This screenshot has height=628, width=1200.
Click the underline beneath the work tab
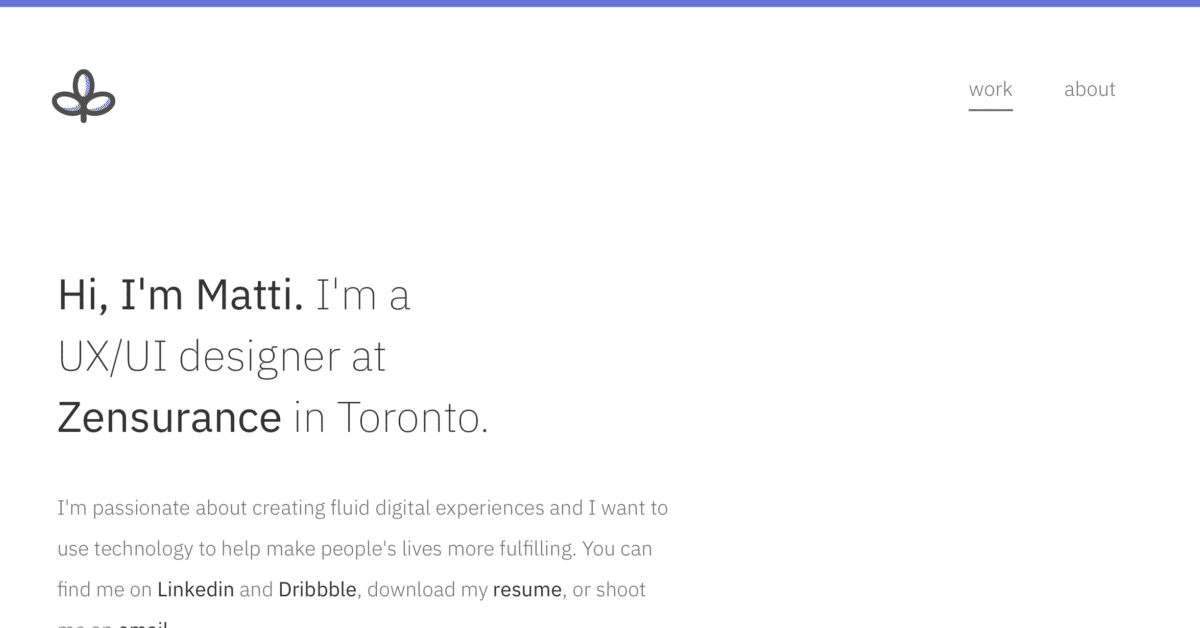(990, 109)
